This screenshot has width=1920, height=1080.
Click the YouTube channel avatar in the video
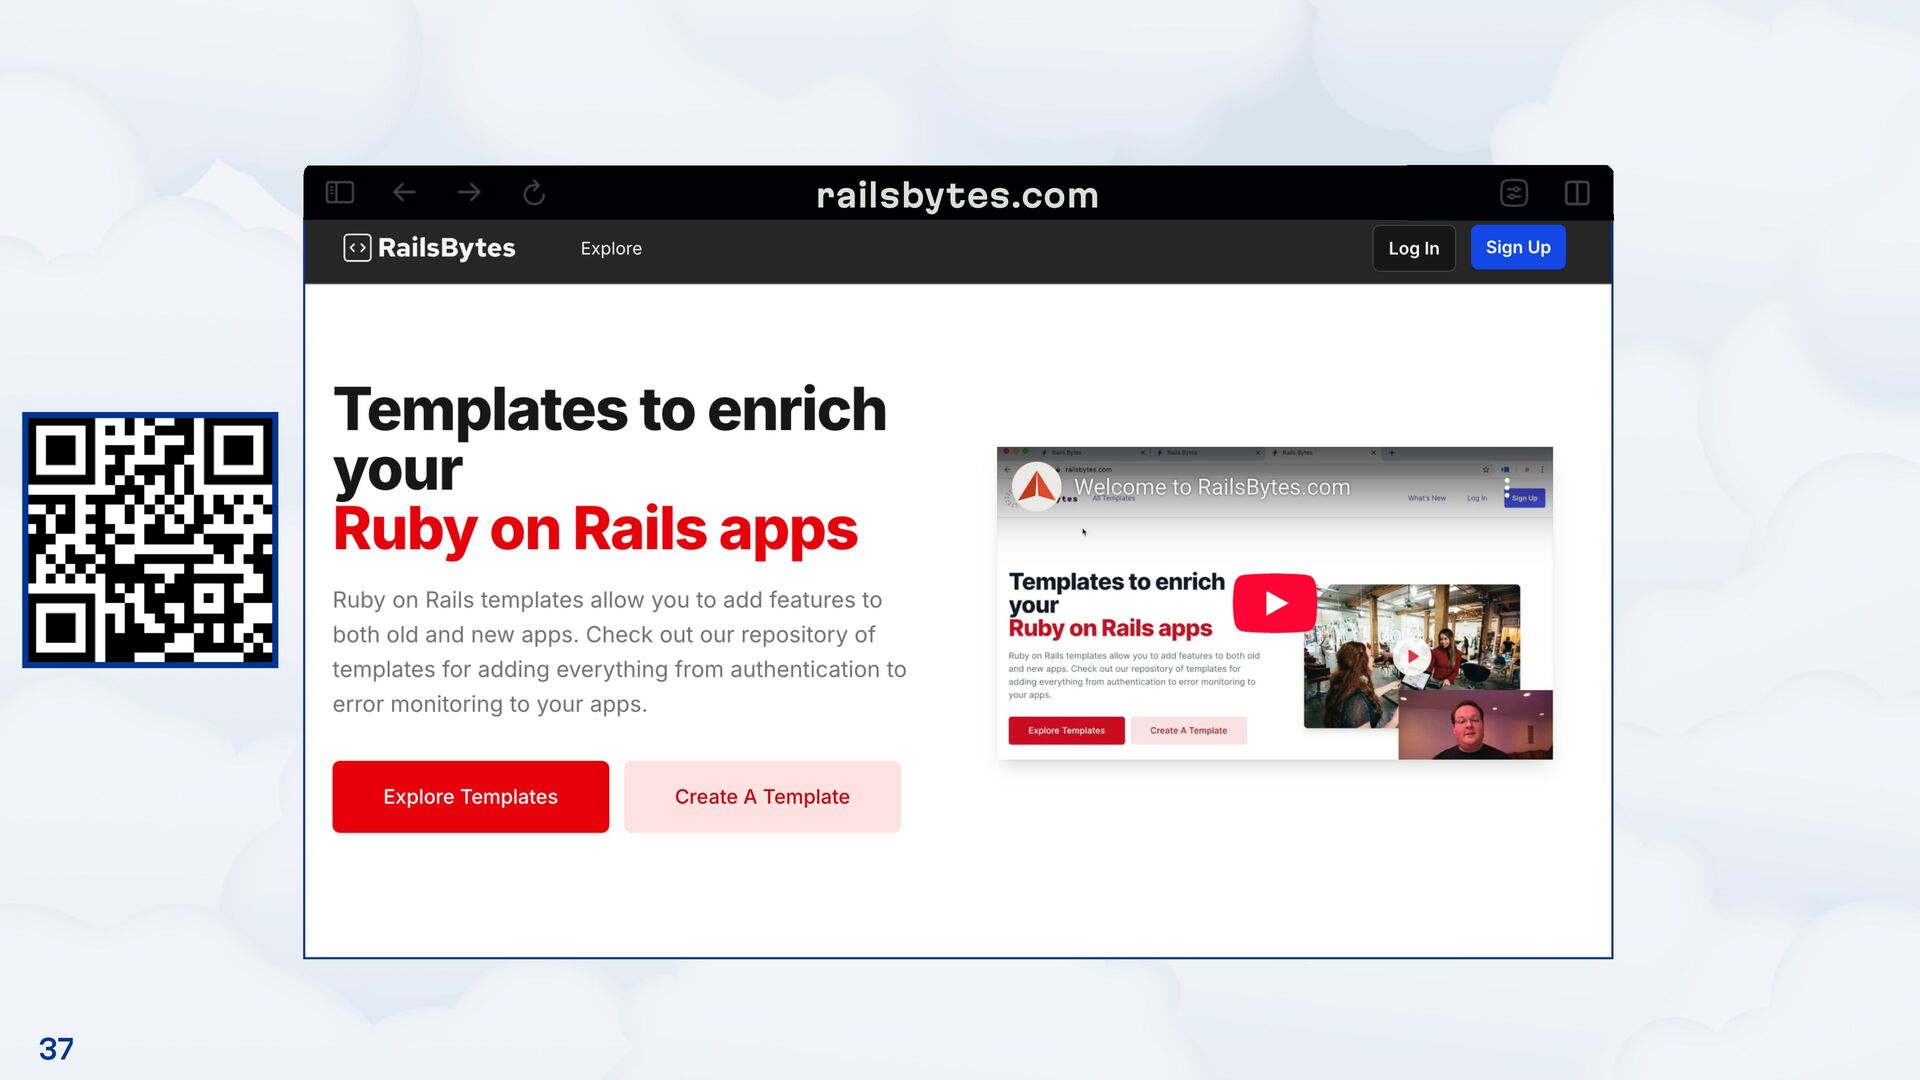[x=1036, y=487]
